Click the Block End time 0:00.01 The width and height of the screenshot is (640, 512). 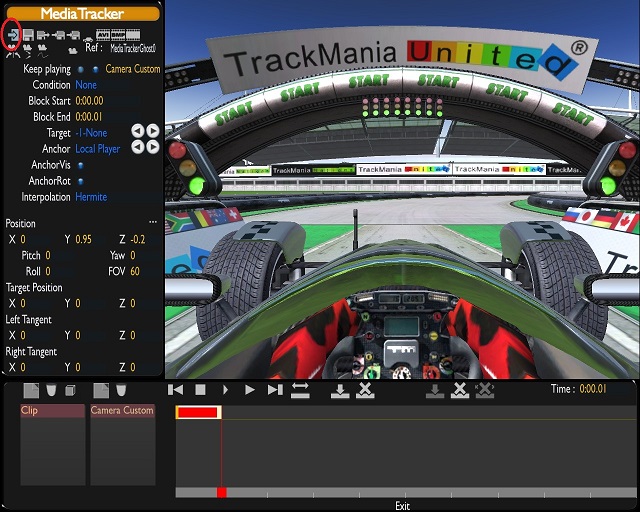(89, 117)
